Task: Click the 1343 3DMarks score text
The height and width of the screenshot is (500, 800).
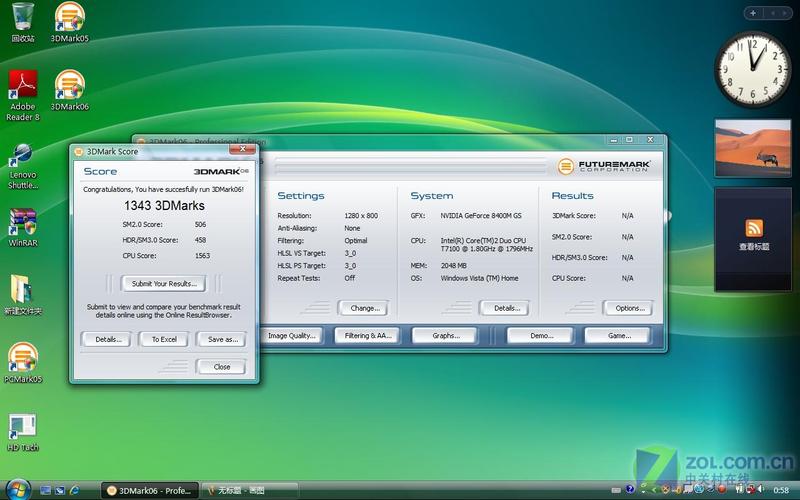Action: (164, 206)
